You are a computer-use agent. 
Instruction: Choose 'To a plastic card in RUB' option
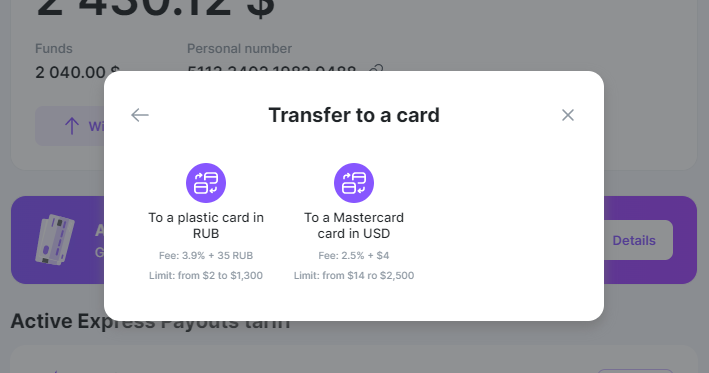(206, 225)
